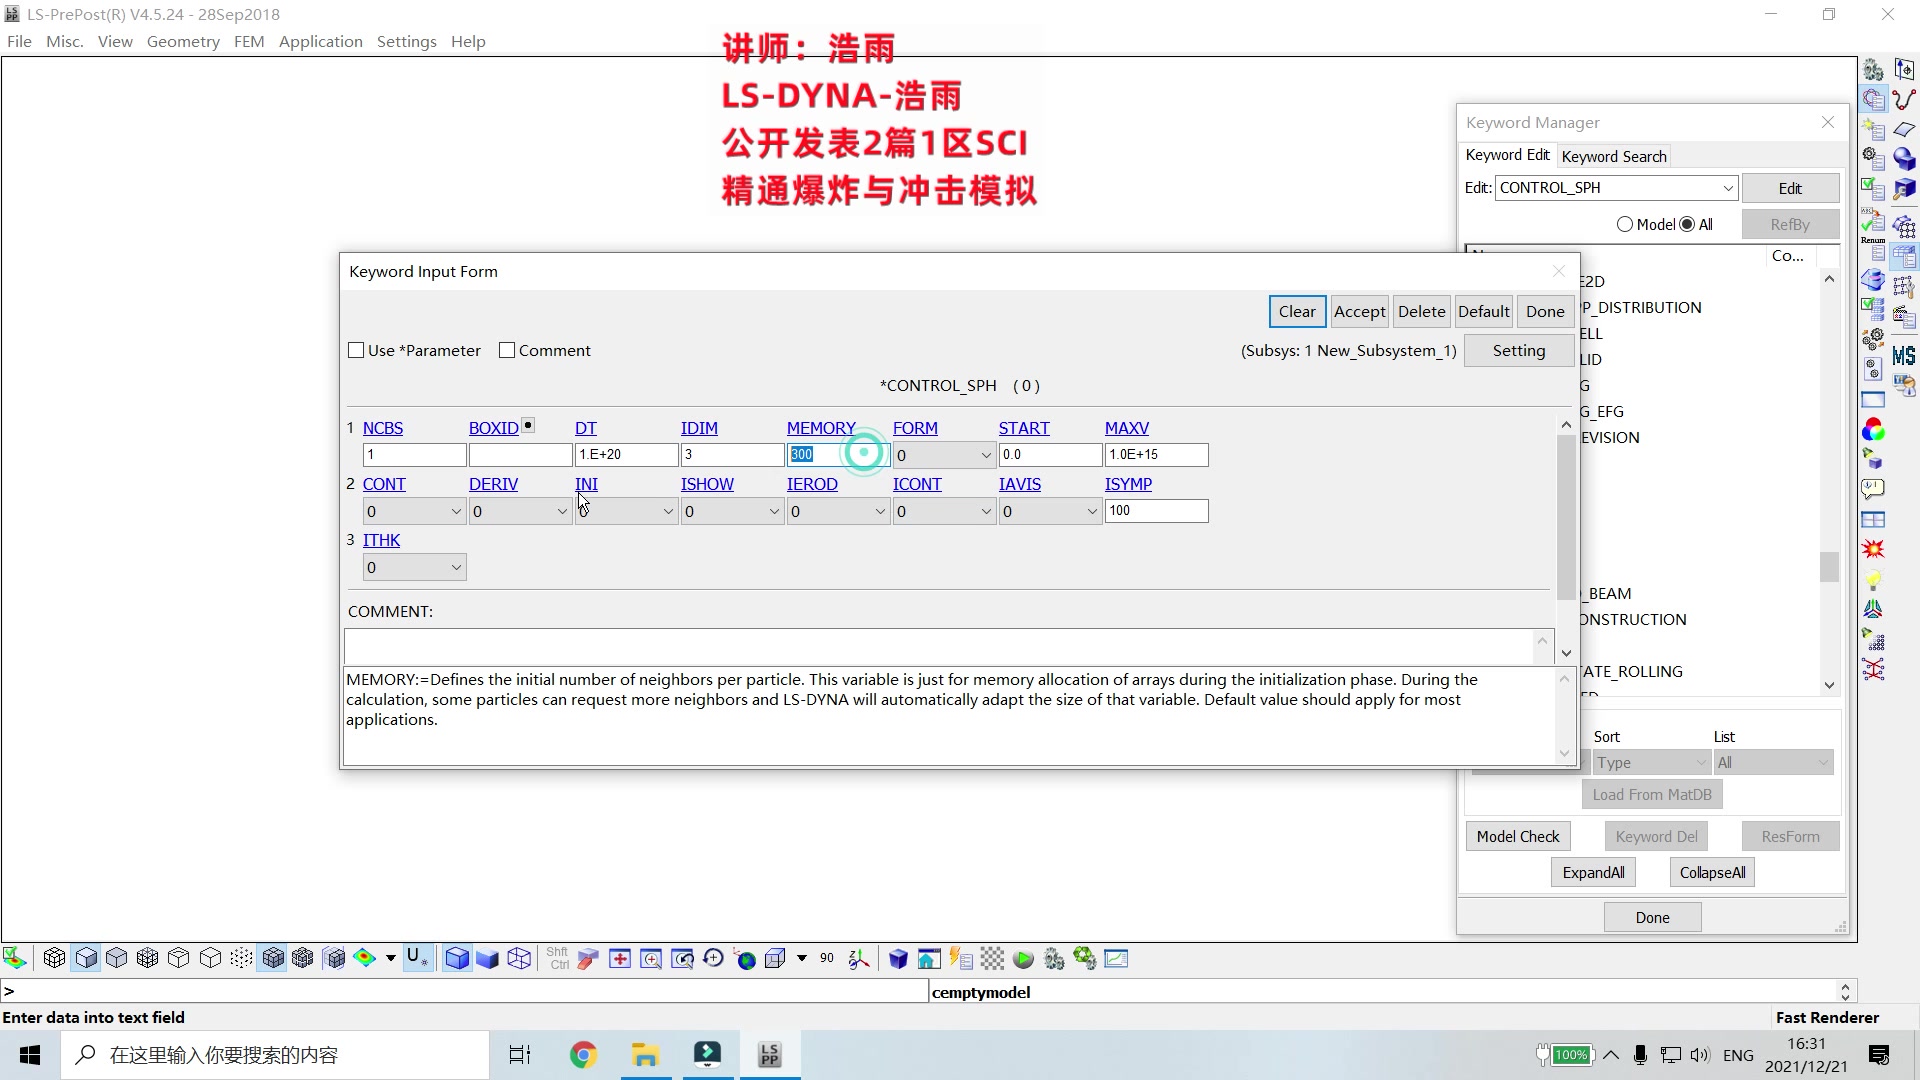Open the RGB color circles icon

(x=1873, y=430)
